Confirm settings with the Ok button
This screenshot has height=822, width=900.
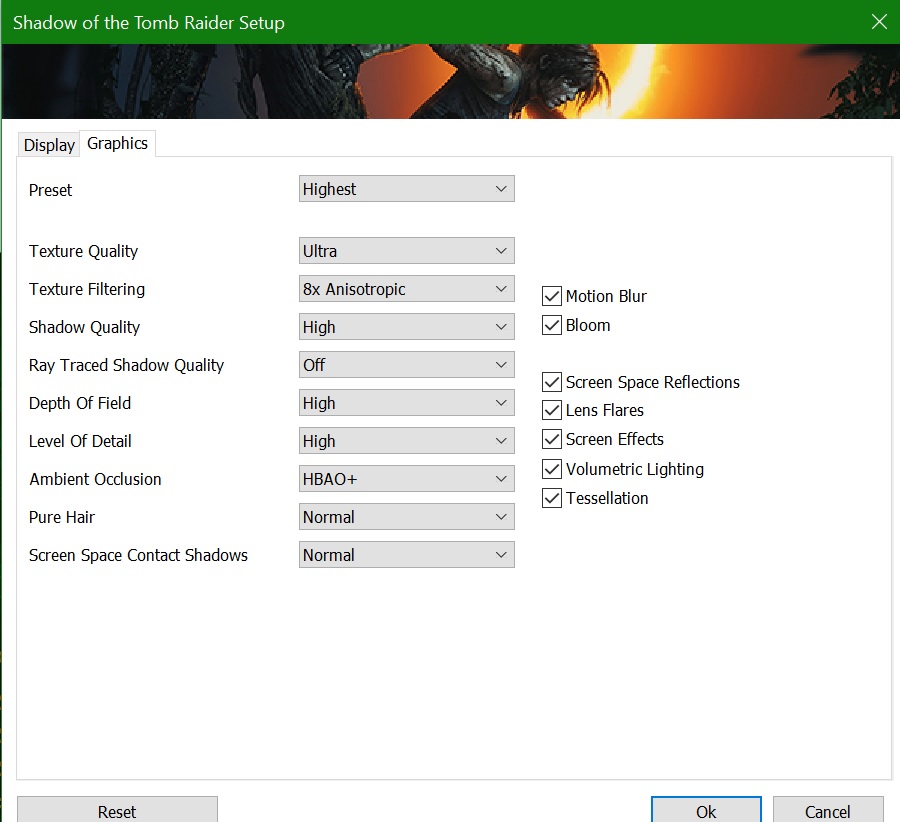706,811
